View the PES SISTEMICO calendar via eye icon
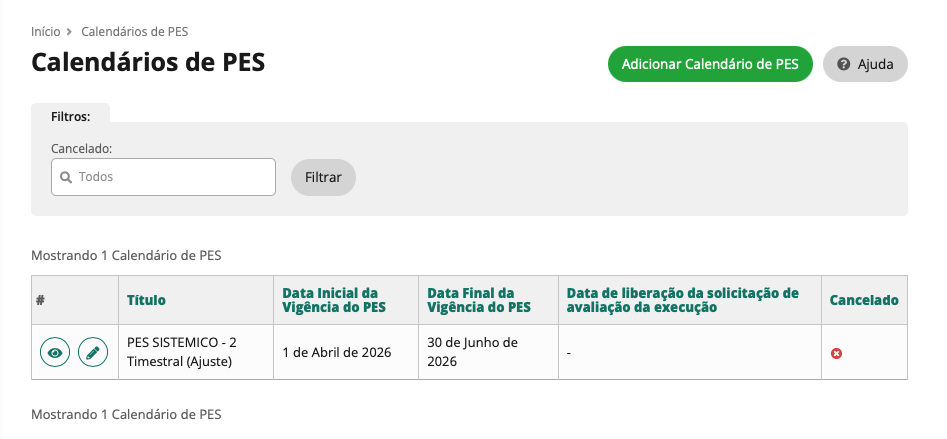Screen dimensions: 947x439 [x=55, y=353]
